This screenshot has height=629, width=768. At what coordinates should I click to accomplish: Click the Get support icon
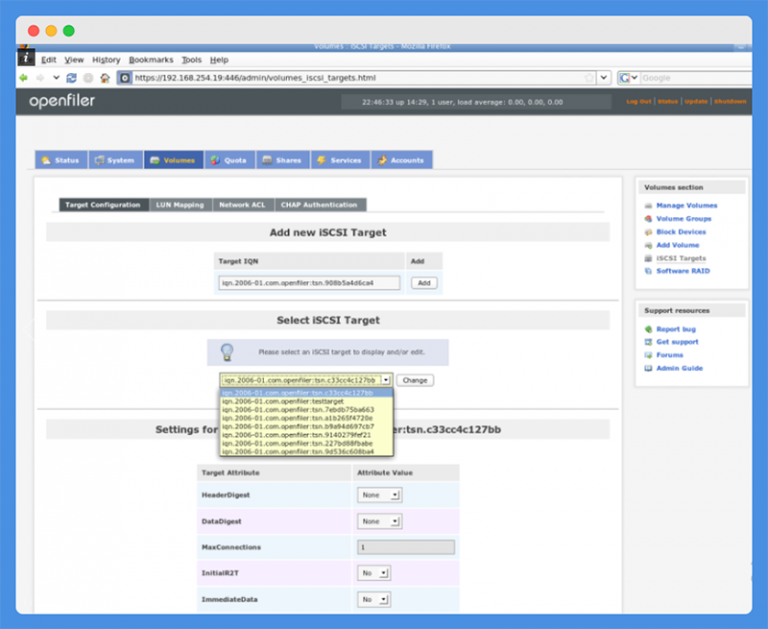click(x=648, y=342)
